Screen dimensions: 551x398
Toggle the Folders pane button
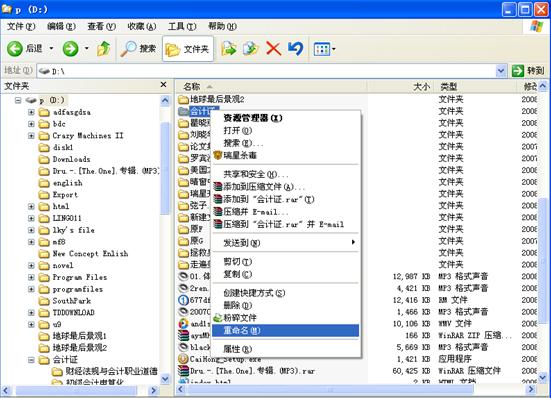(x=188, y=49)
